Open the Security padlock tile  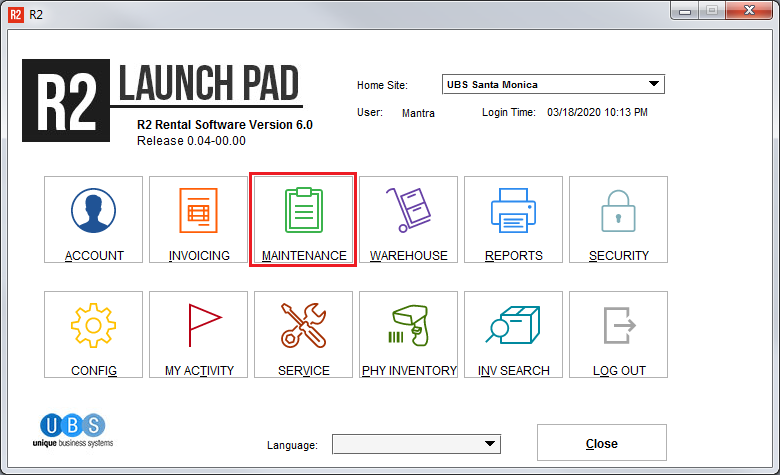click(618, 219)
